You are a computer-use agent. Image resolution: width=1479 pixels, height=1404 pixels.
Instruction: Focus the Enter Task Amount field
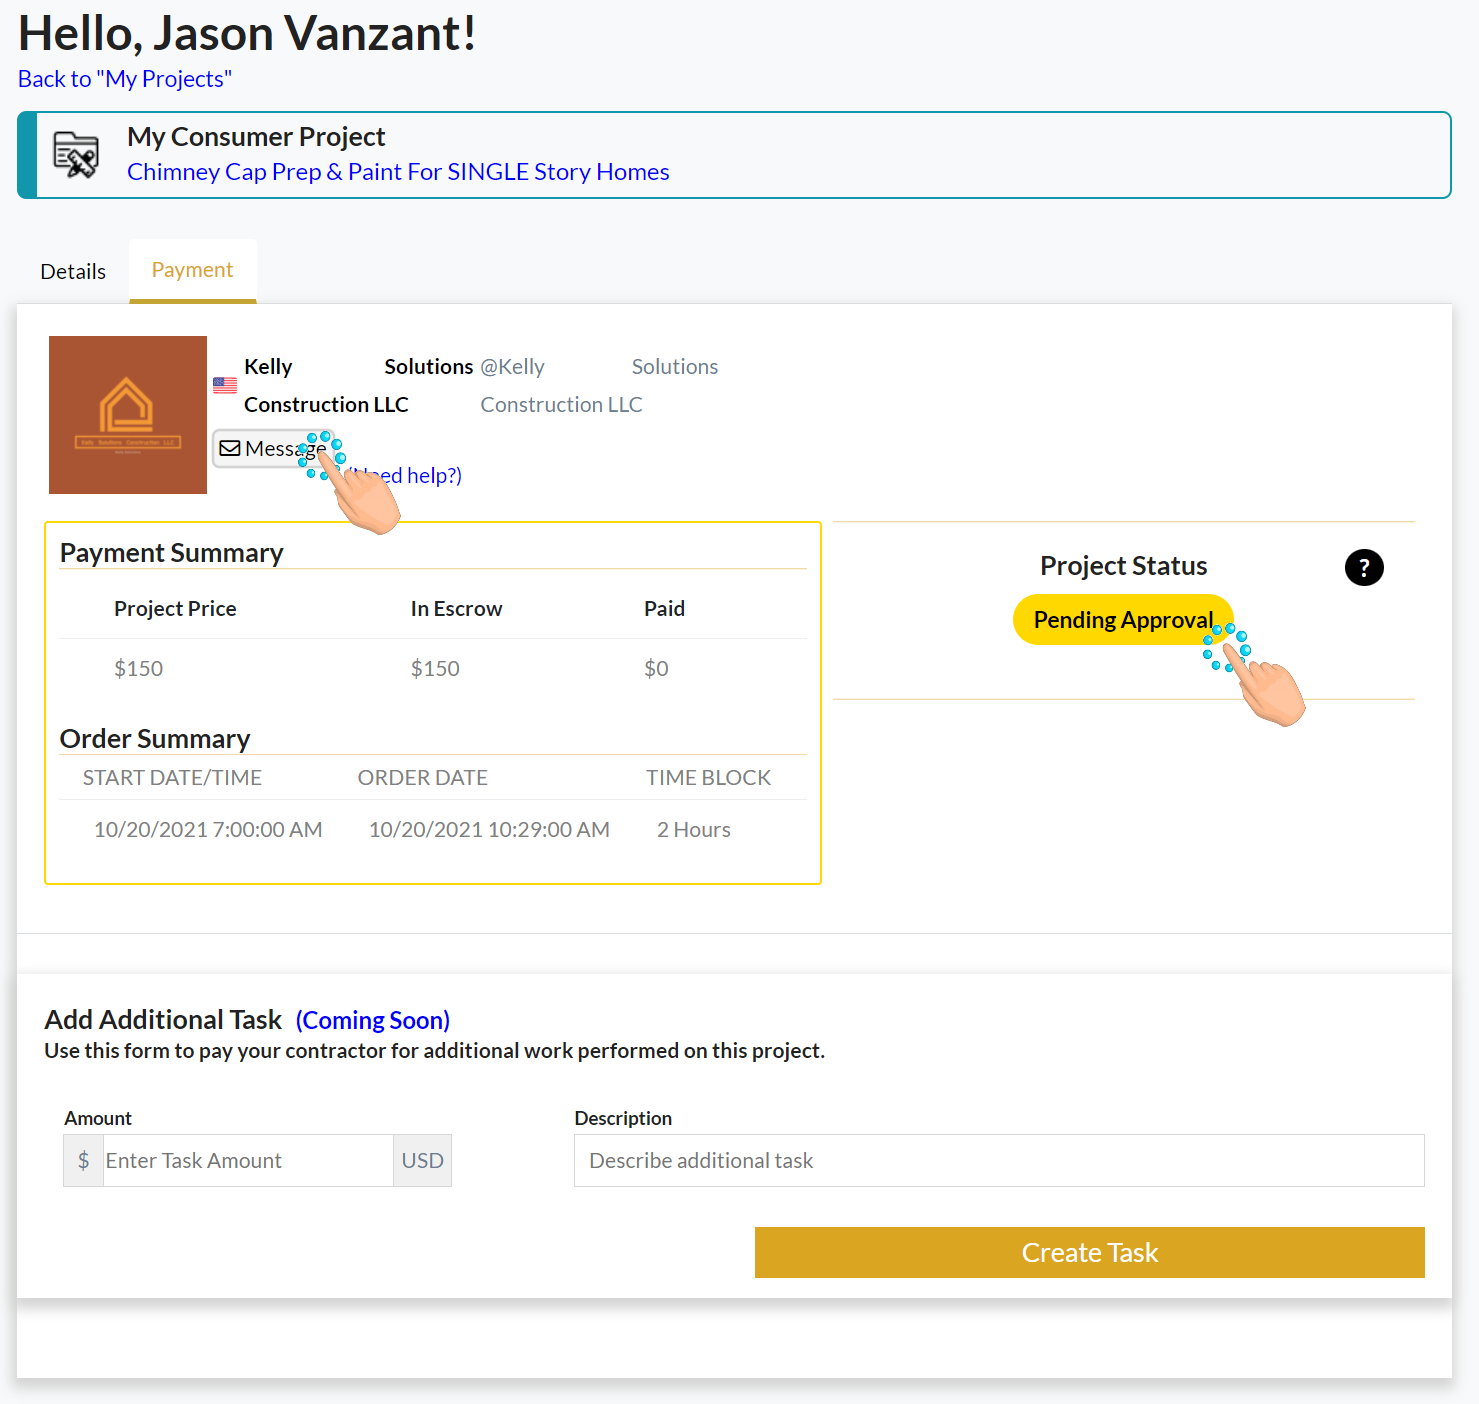pos(248,1160)
